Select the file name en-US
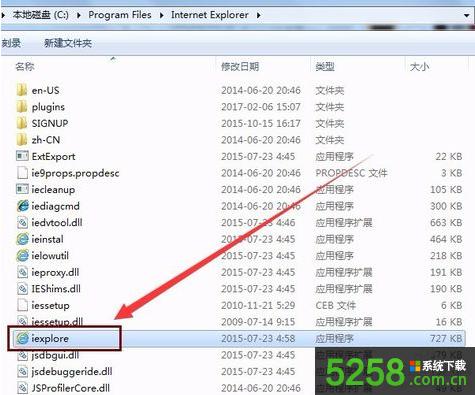 click(45, 90)
